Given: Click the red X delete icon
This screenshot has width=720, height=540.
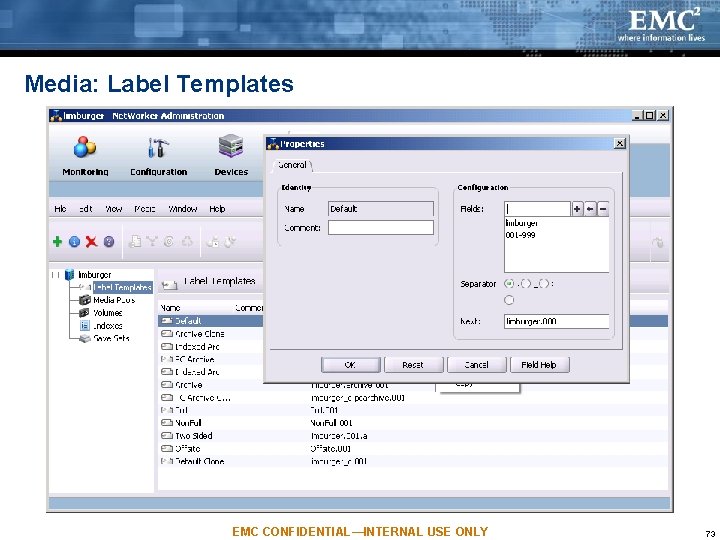Looking at the screenshot, I should coord(91,242).
